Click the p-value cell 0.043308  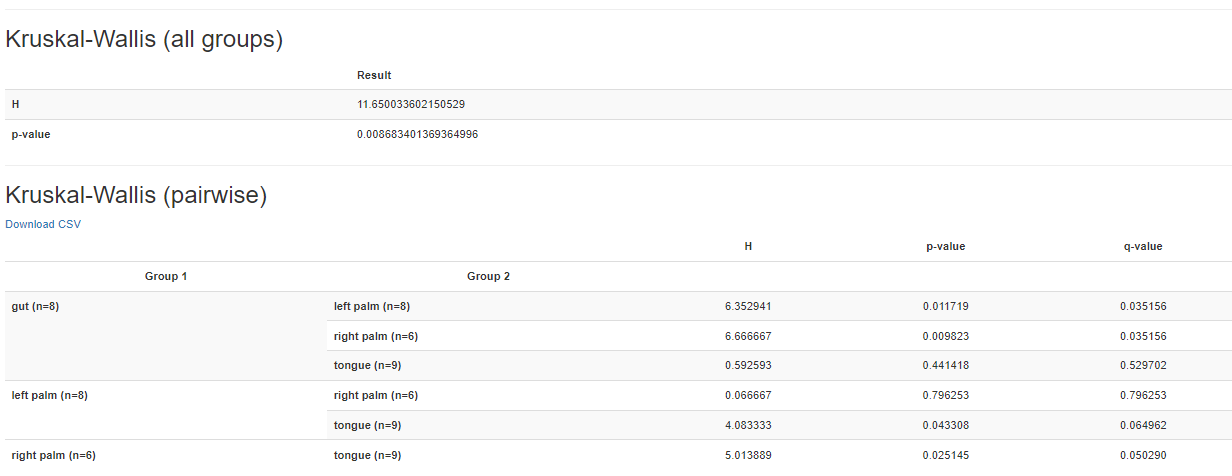945,425
